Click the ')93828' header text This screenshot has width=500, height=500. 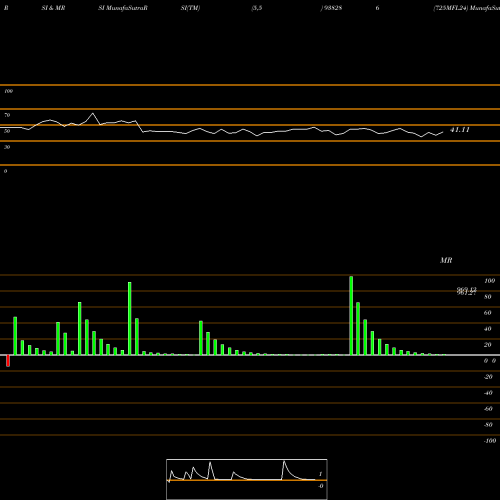[331, 8]
